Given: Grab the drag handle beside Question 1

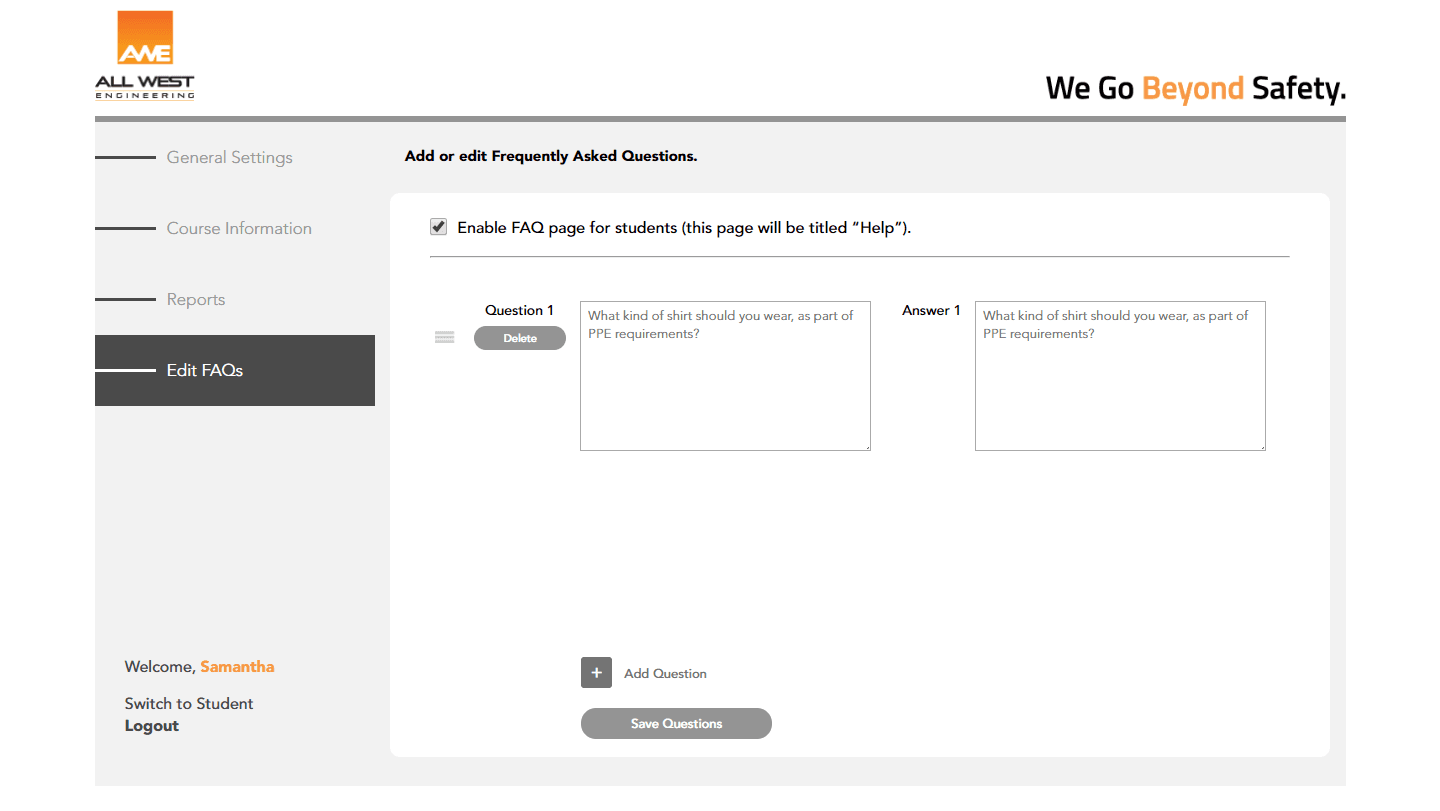Looking at the screenshot, I should pos(445,338).
